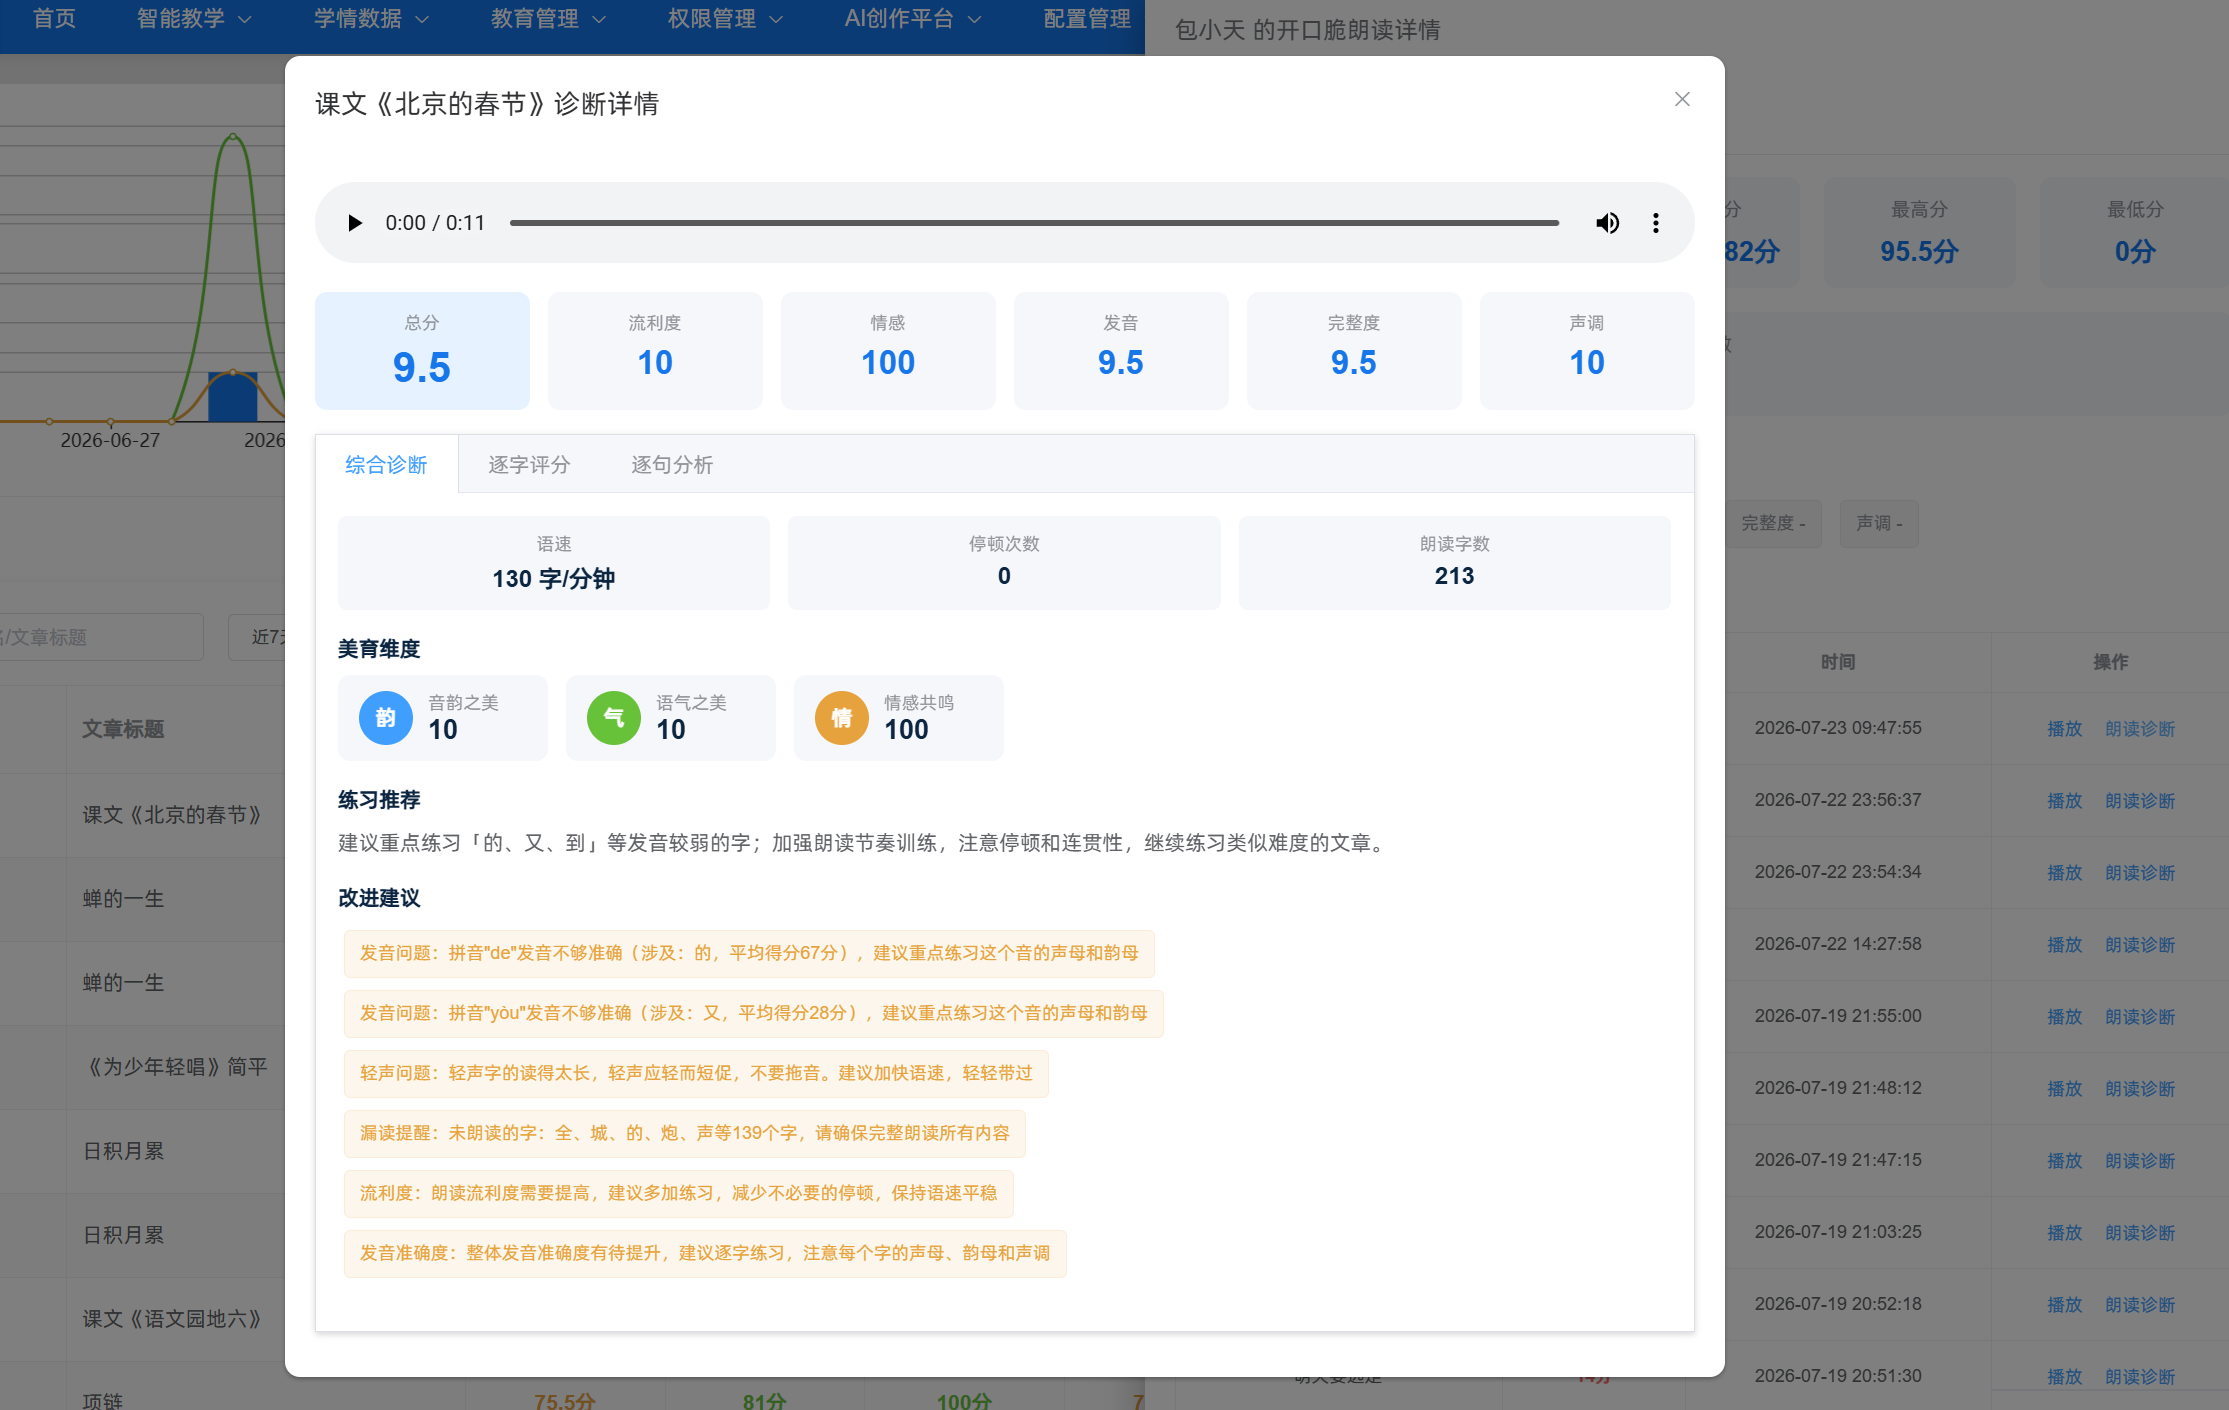Image resolution: width=2229 pixels, height=1410 pixels.
Task: Open 朗读诊断 for 2026-07-19 20:52:18 record
Action: 2140,1305
